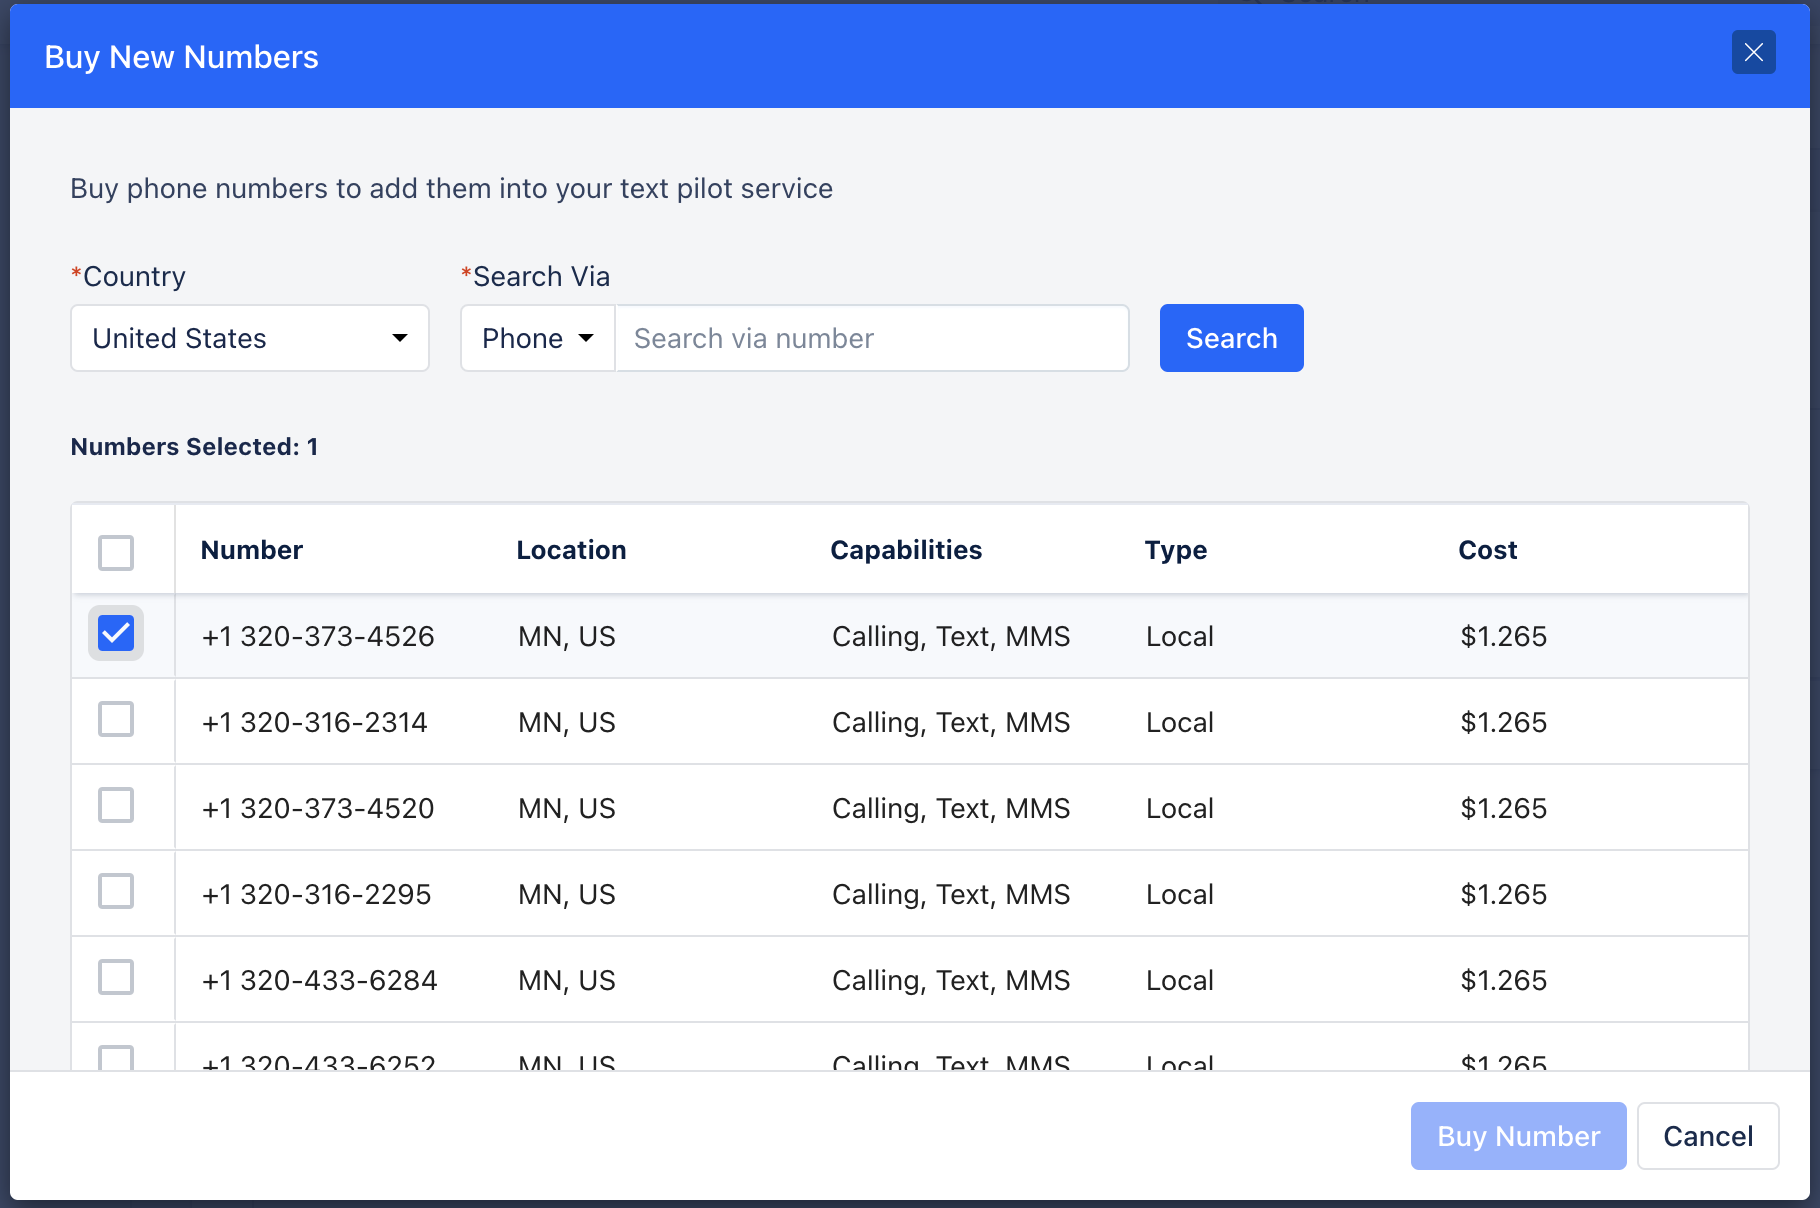
Task: Click the Type column header
Action: 1176,550
